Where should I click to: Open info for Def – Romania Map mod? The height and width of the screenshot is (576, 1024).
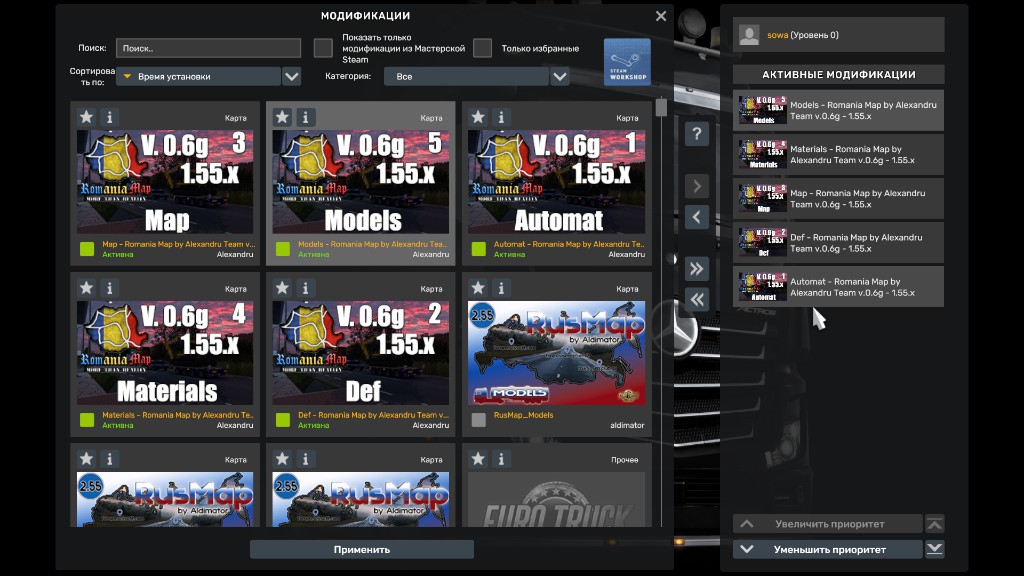coord(306,288)
